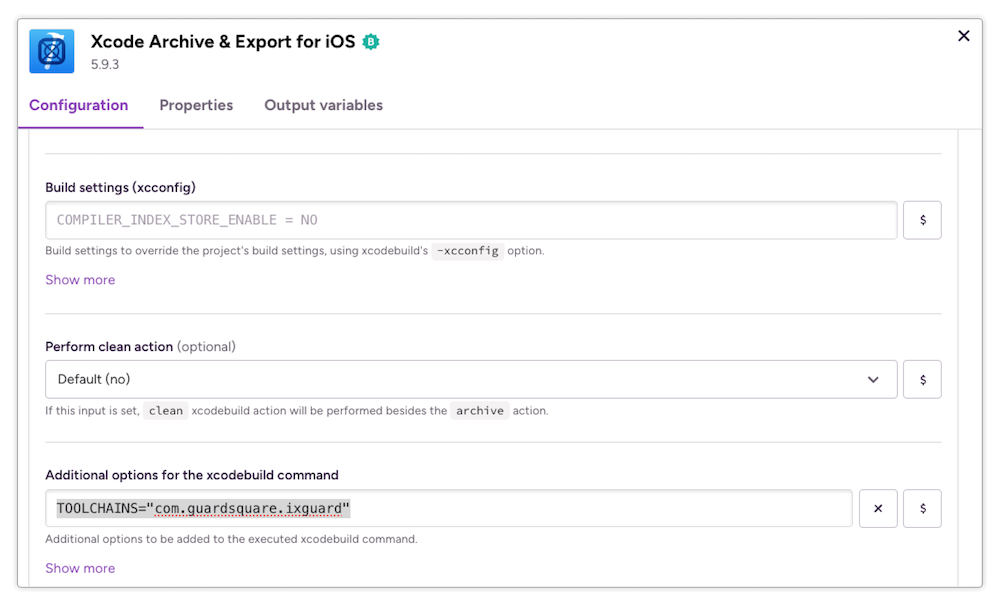Click the verified badge beside the step title
The image size is (1000, 606).
tap(370, 42)
